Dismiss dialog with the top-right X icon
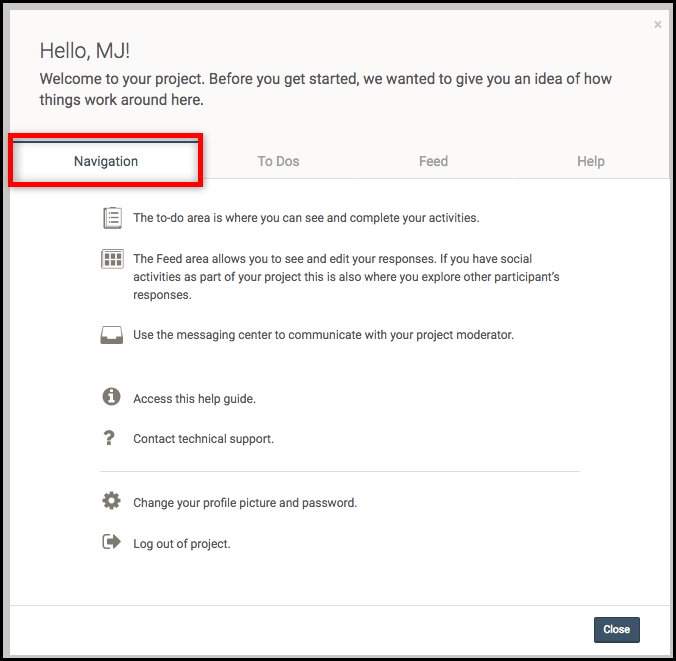The width and height of the screenshot is (676, 661). 657,25
